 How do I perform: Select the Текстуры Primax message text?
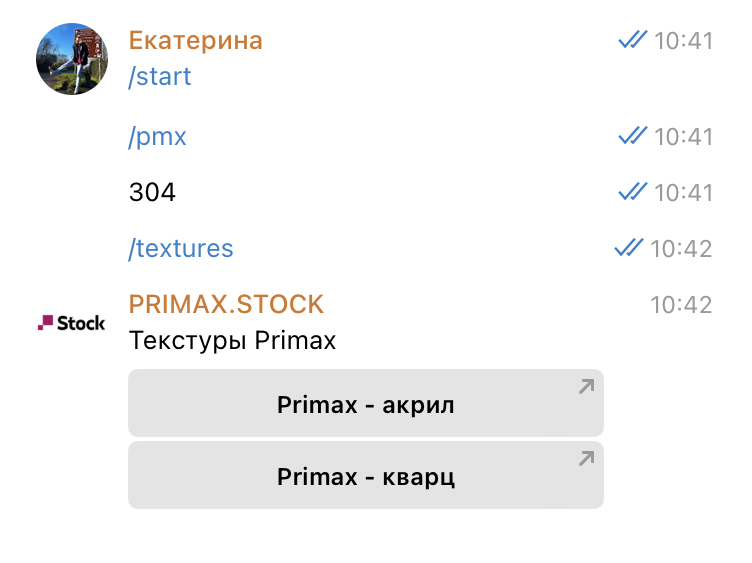pos(233,341)
